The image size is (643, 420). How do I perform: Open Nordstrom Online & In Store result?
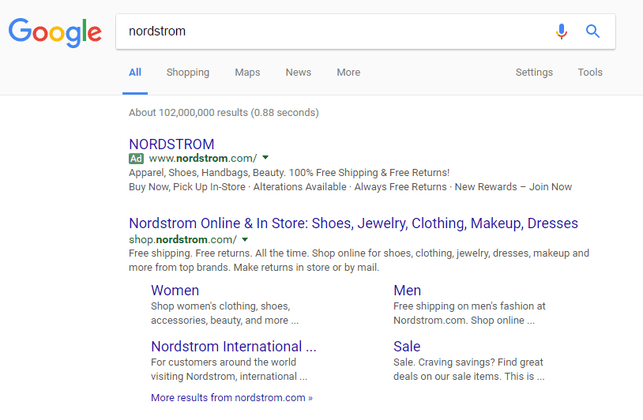click(353, 223)
